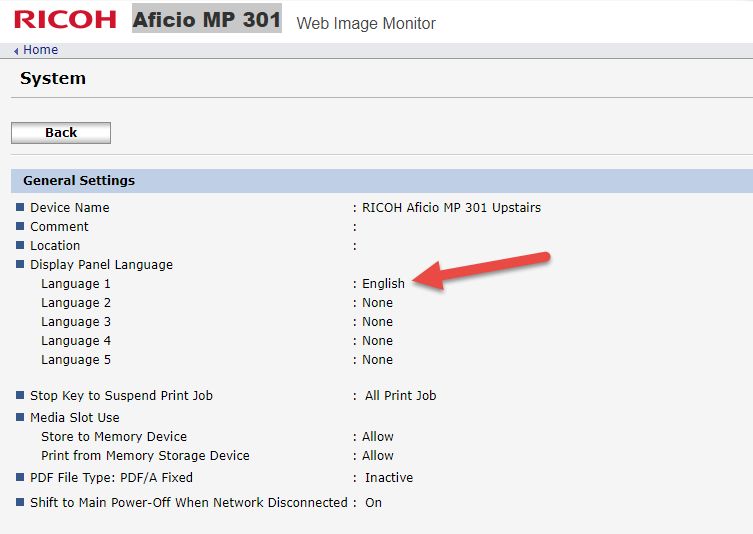This screenshot has height=534, width=753.
Task: Click the Language 2 label
Action: point(76,303)
